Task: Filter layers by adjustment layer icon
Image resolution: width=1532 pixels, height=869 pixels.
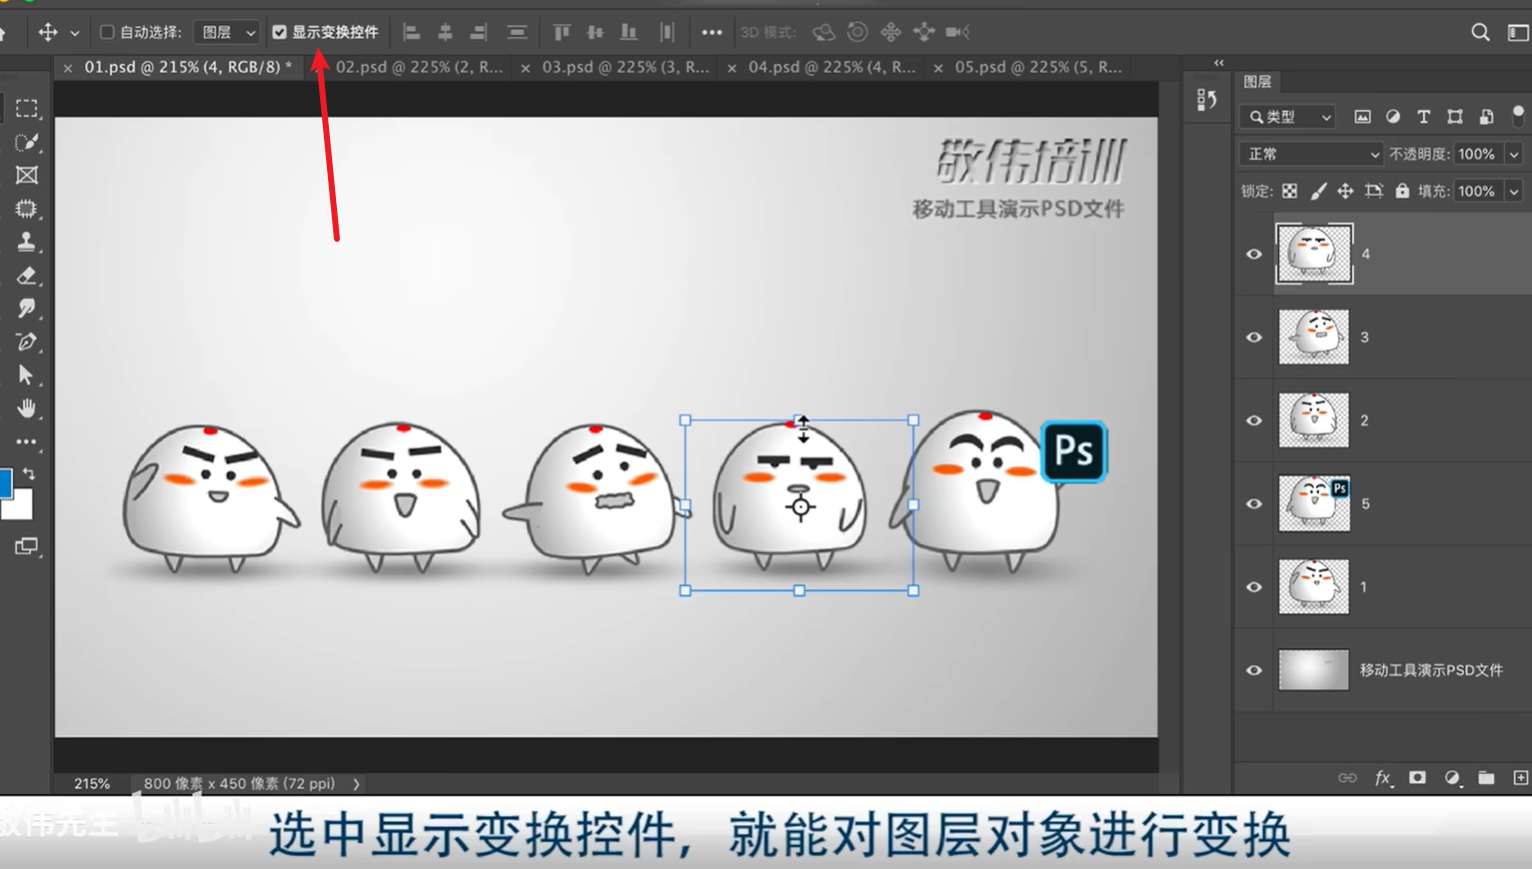Action: (1393, 117)
